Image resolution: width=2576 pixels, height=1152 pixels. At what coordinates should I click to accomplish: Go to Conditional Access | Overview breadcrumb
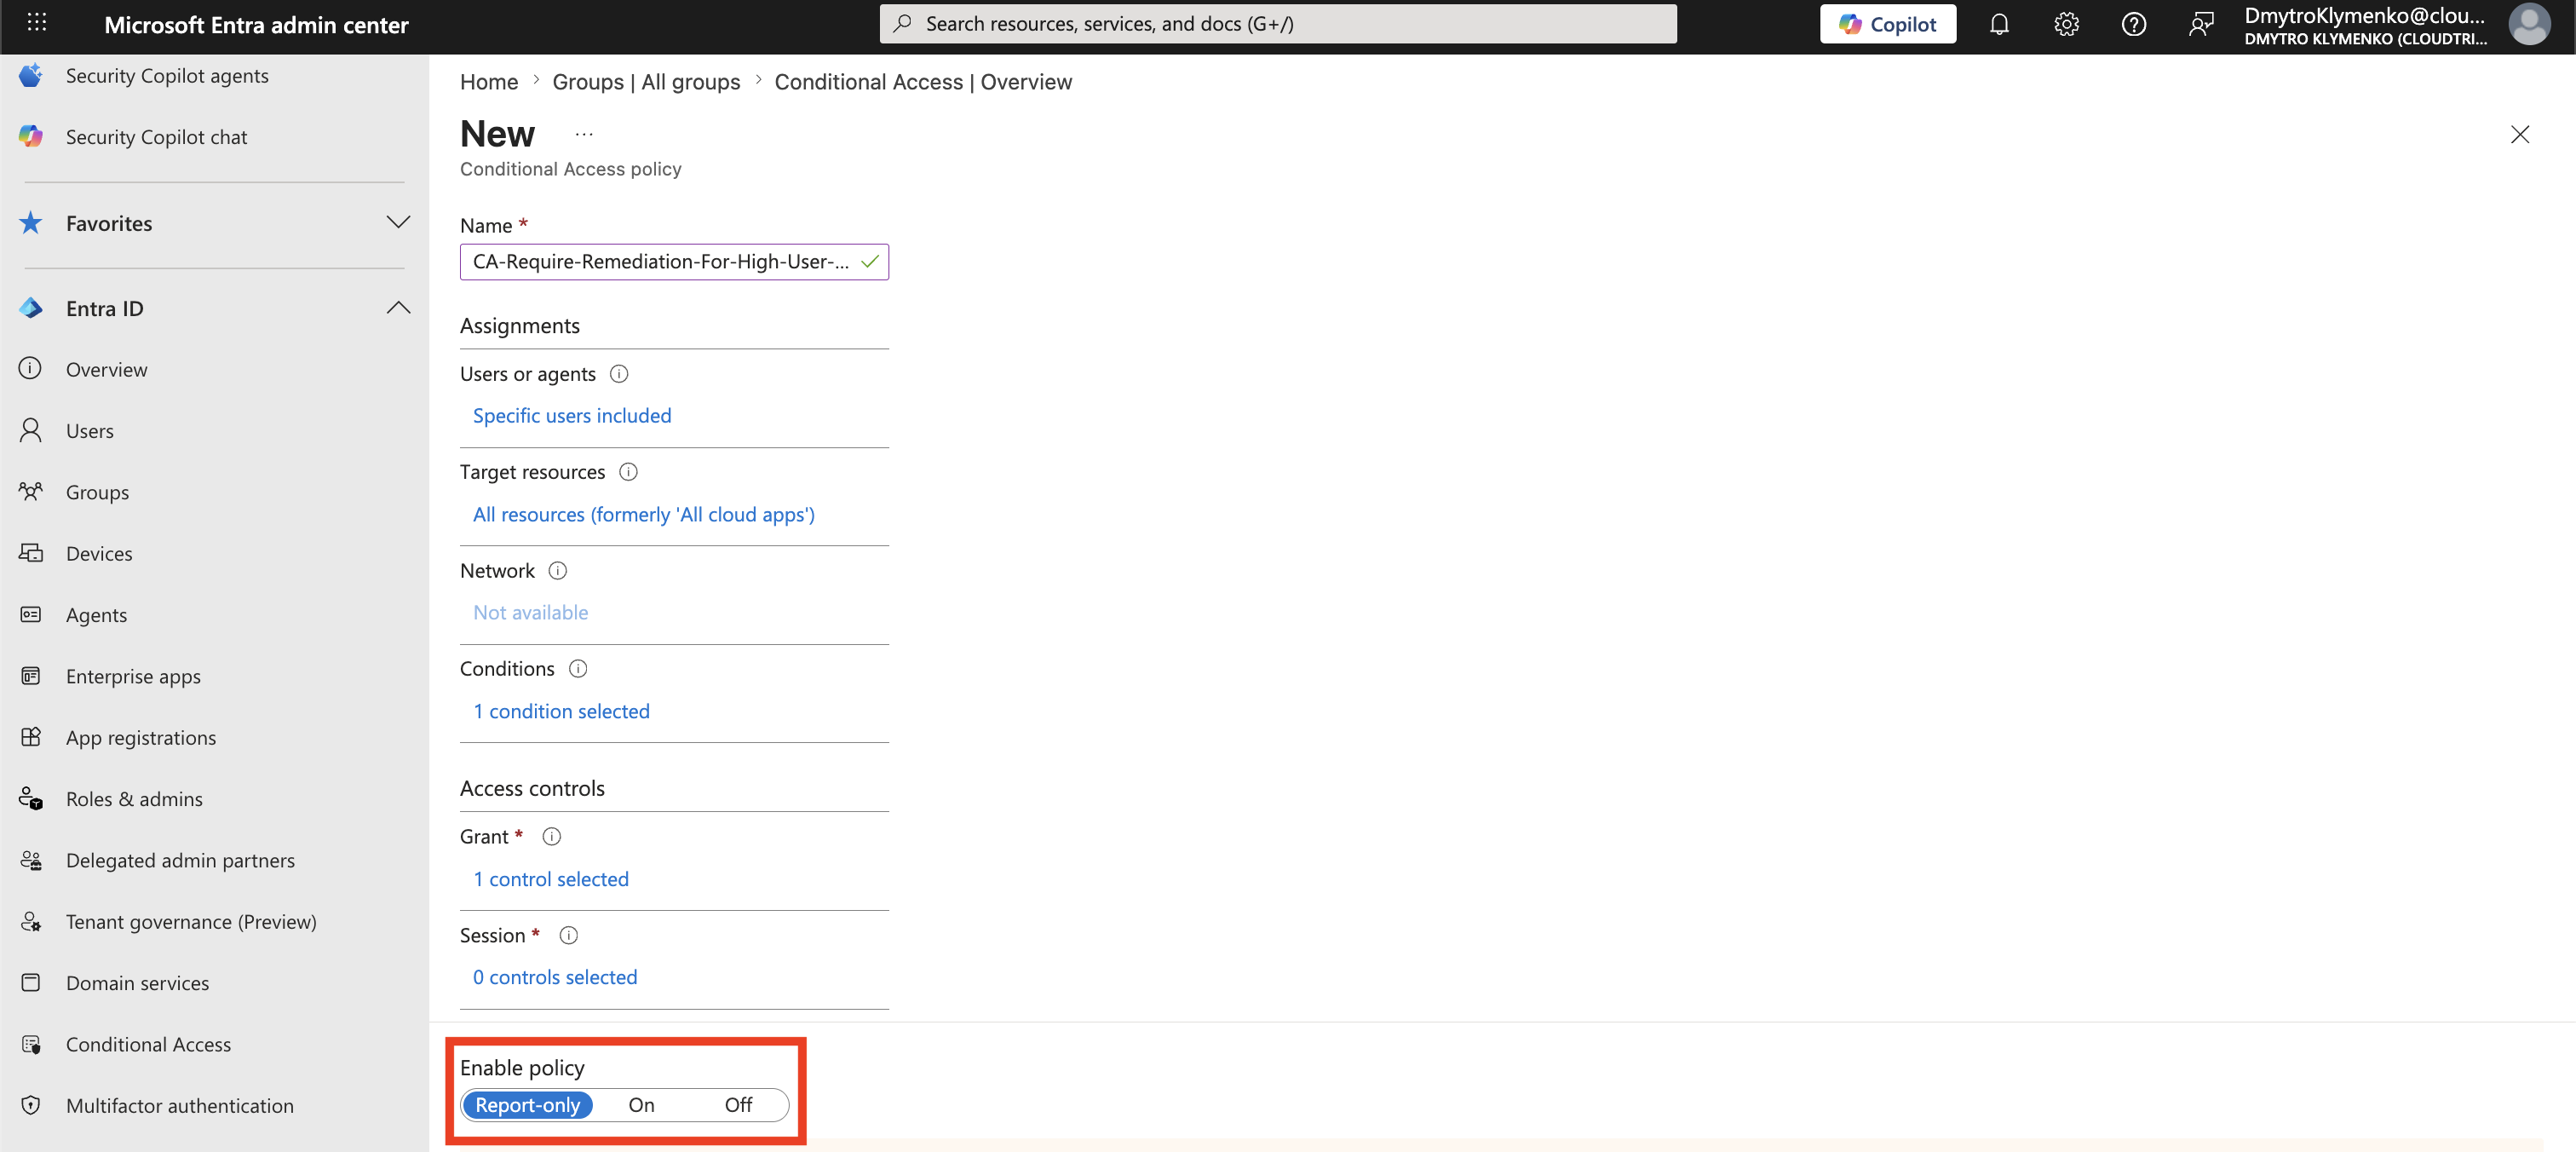[x=923, y=81]
